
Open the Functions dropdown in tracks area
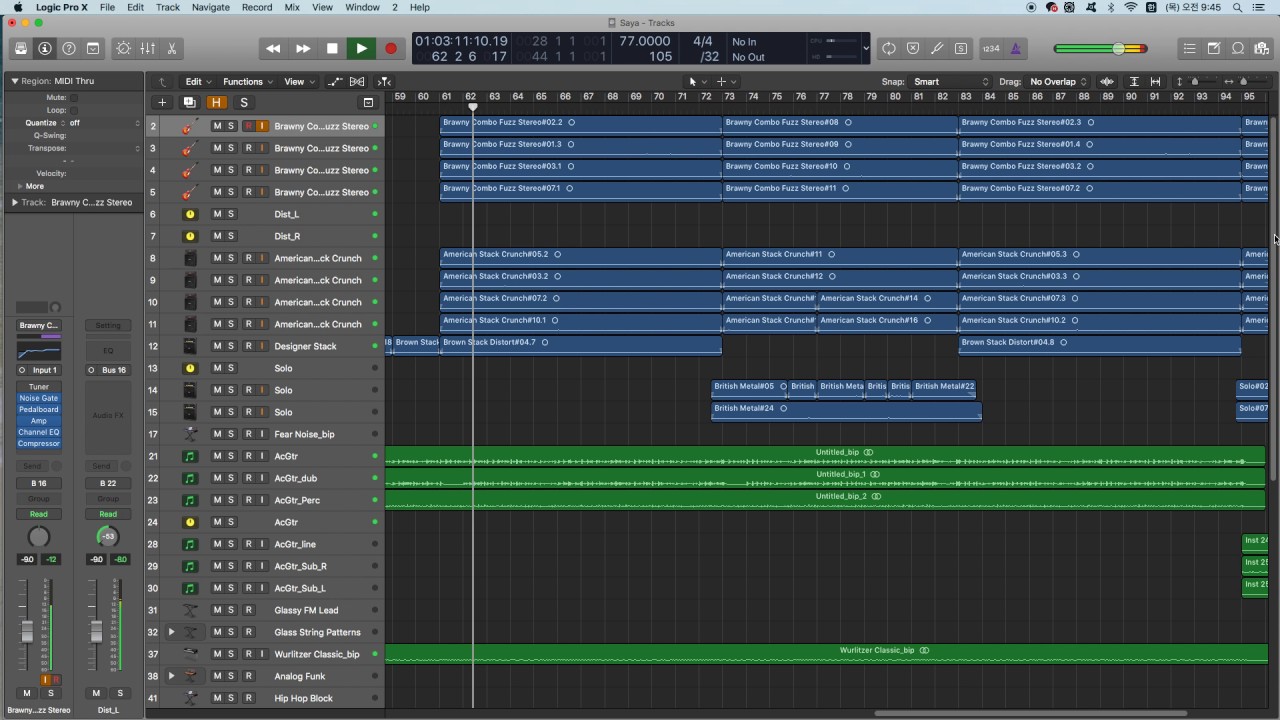pyautogui.click(x=247, y=82)
